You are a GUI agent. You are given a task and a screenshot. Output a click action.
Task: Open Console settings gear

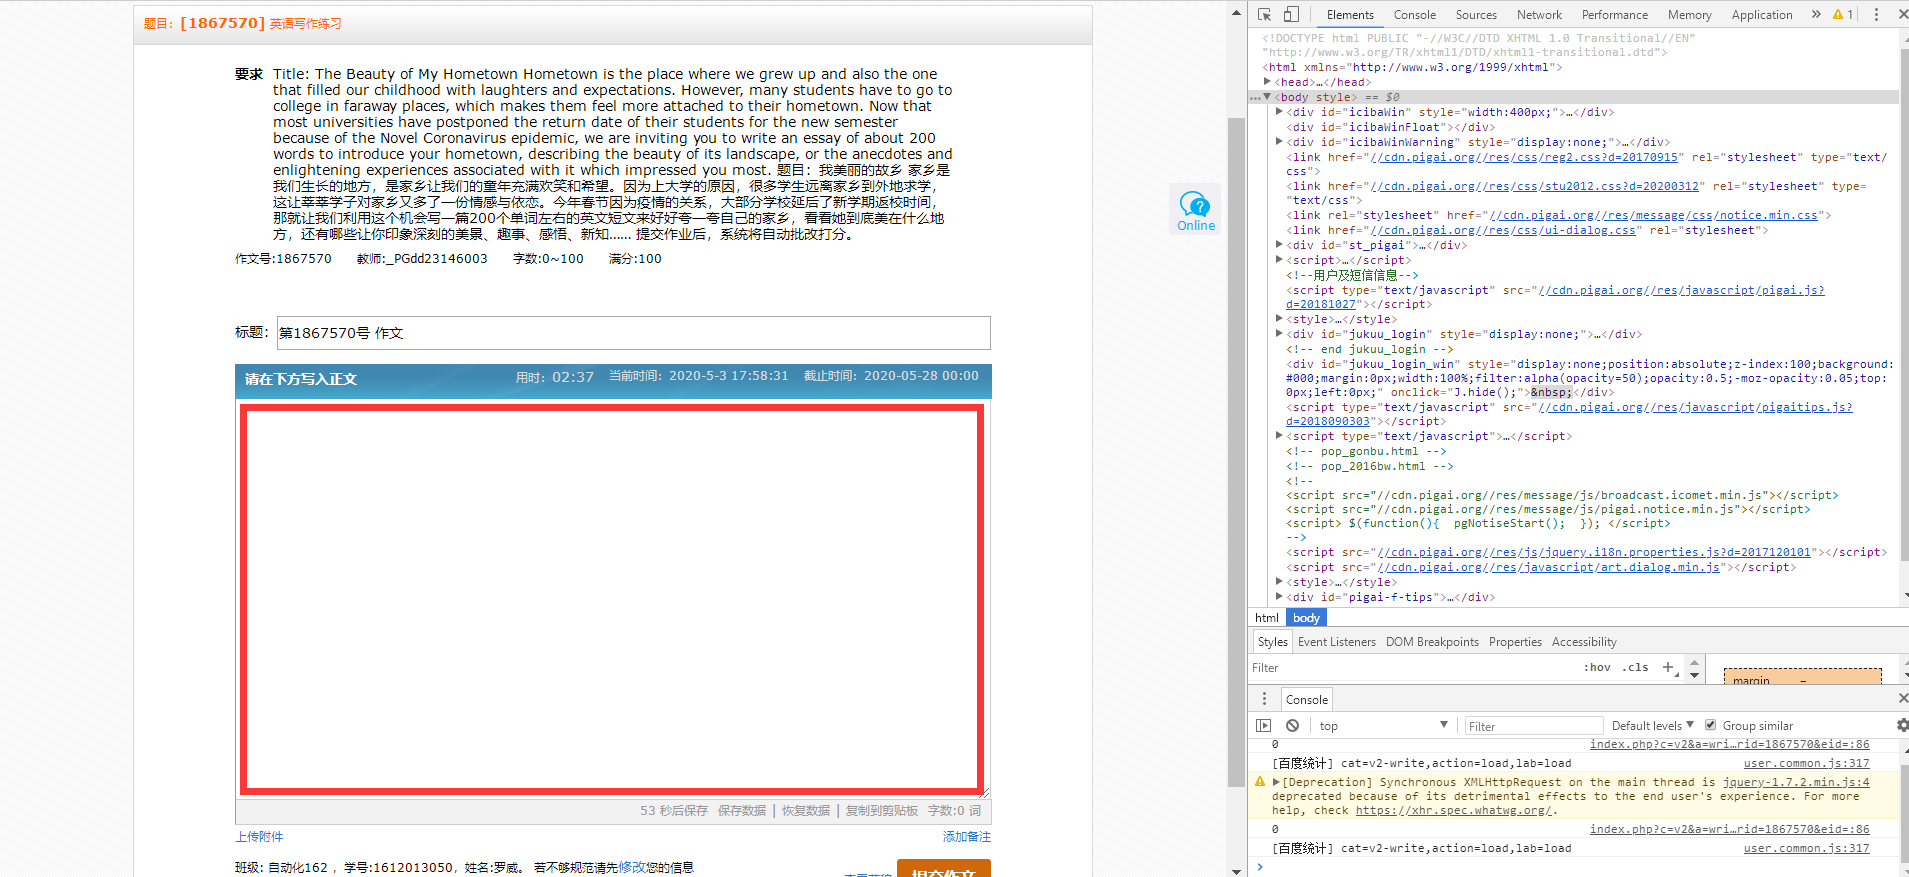(x=1902, y=725)
